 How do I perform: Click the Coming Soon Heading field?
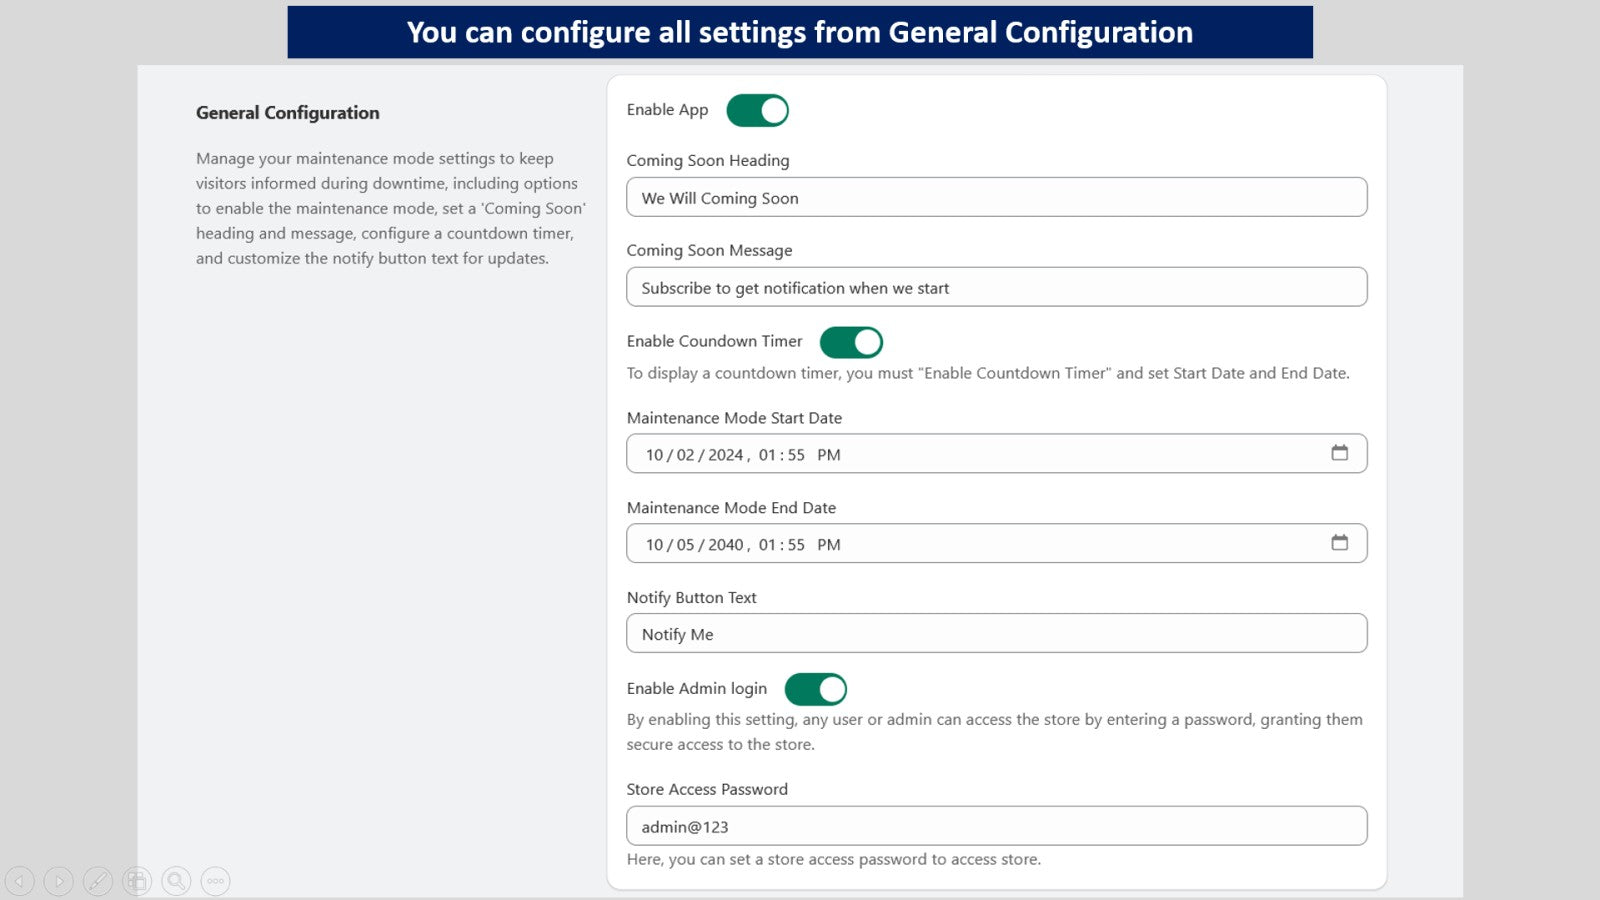point(997,197)
